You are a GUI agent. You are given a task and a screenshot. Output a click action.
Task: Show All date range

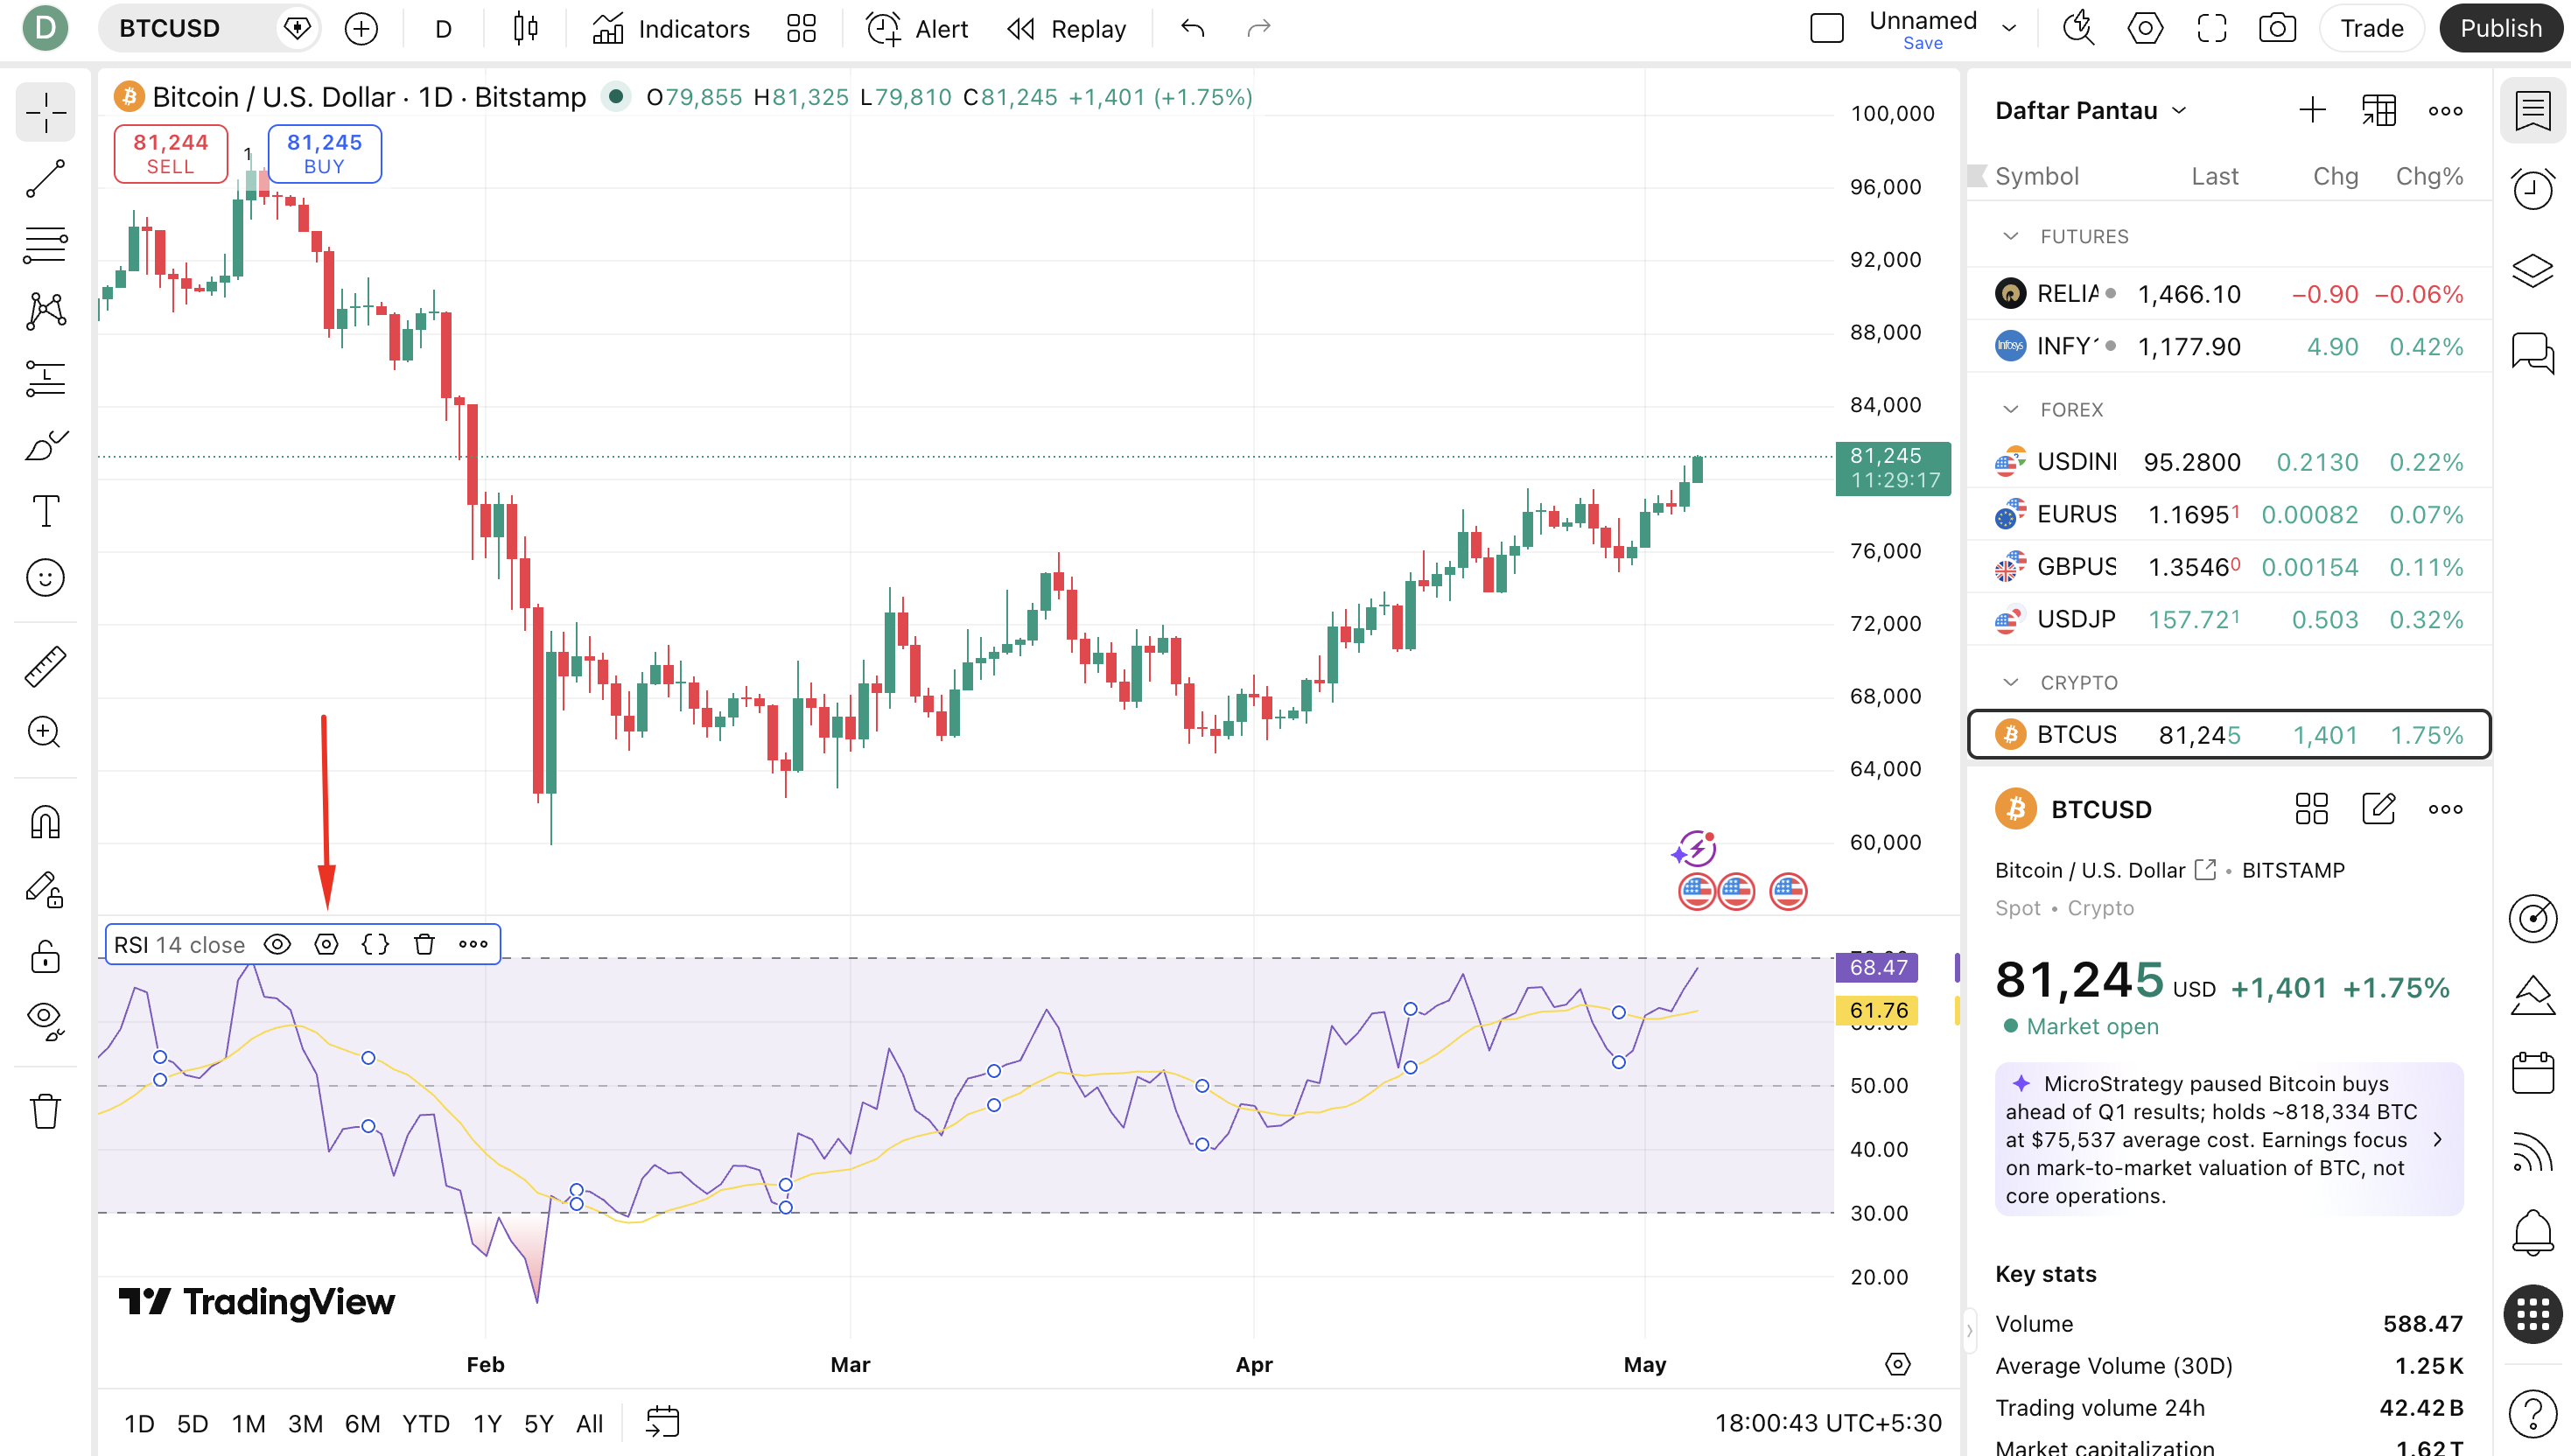pyautogui.click(x=589, y=1423)
